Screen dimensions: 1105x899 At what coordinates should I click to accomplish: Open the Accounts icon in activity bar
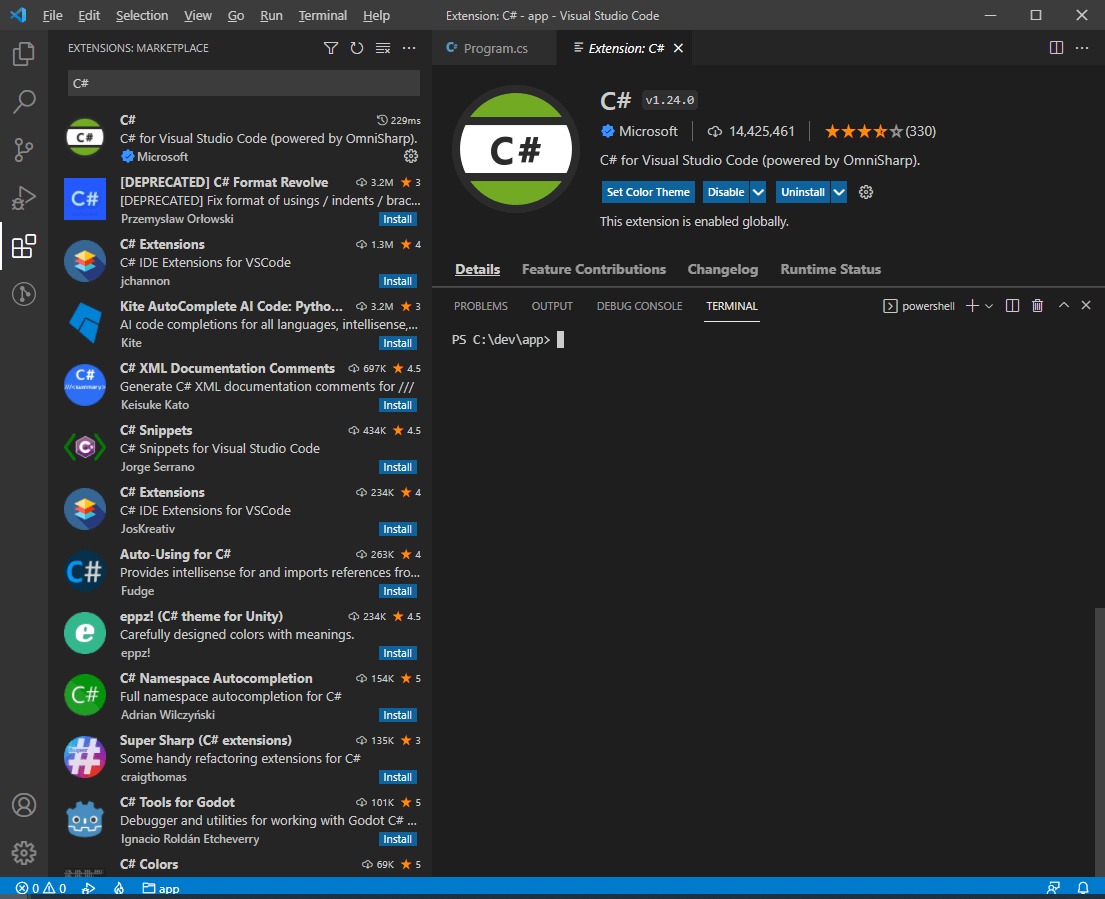click(x=24, y=805)
